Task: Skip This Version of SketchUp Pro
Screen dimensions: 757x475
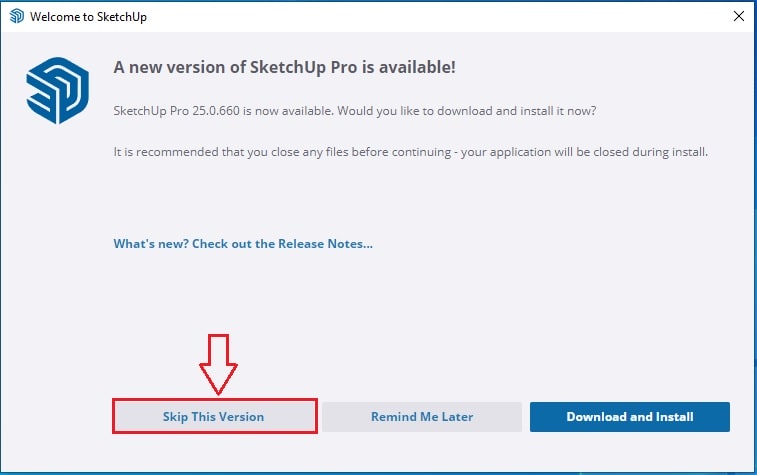Action: tap(213, 417)
